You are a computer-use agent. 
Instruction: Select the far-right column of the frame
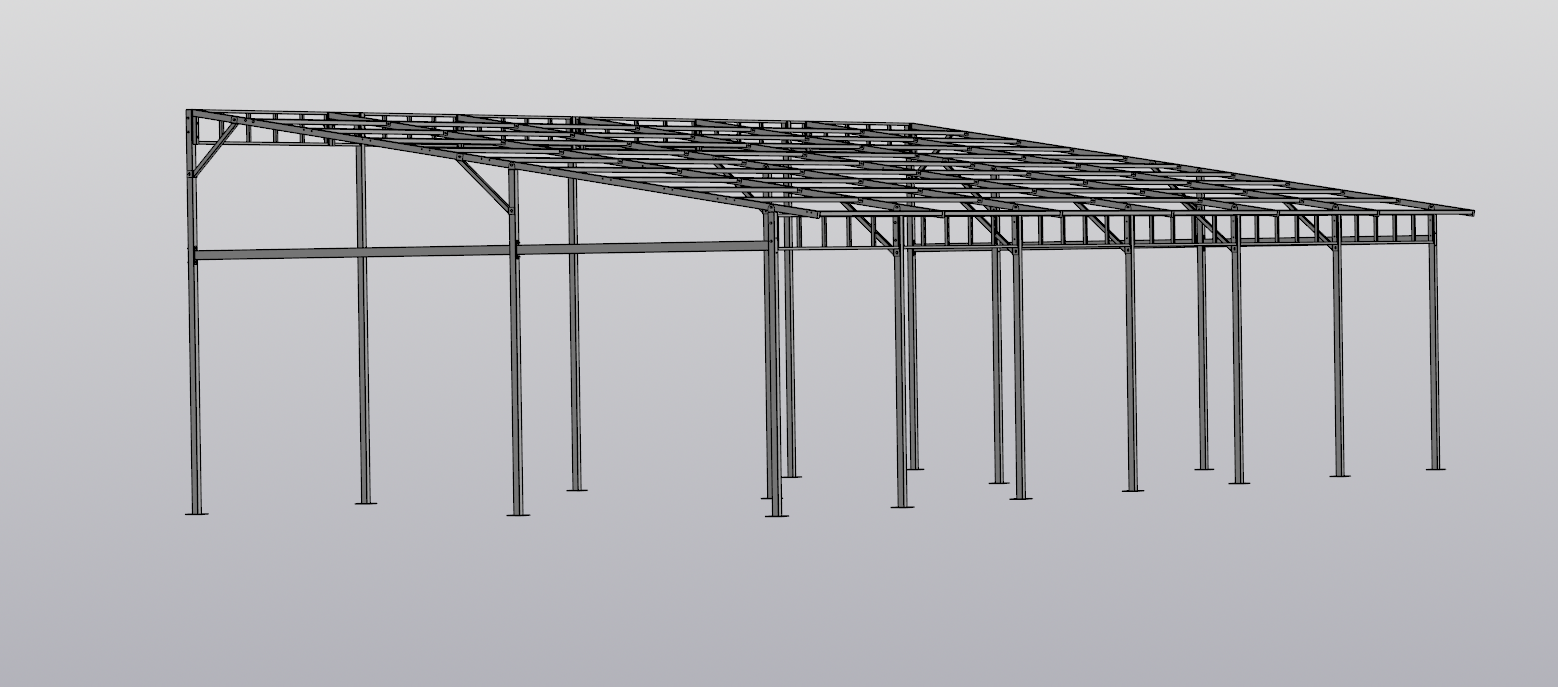(1434, 350)
